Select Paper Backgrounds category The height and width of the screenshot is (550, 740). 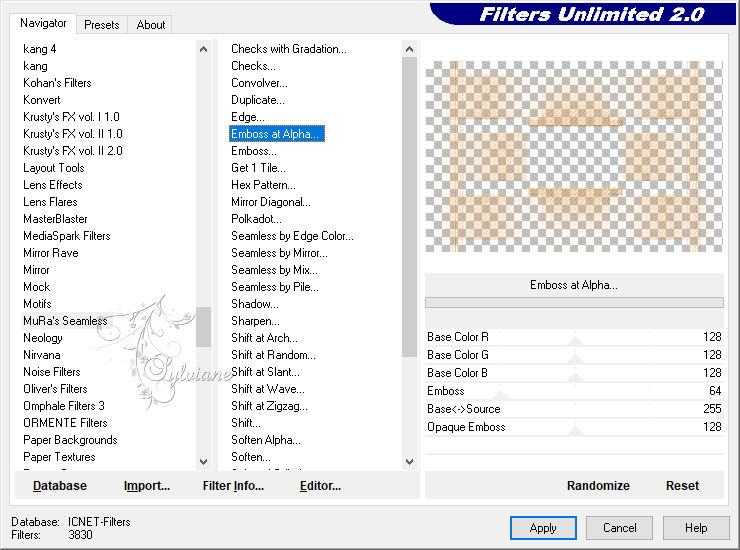(x=70, y=440)
